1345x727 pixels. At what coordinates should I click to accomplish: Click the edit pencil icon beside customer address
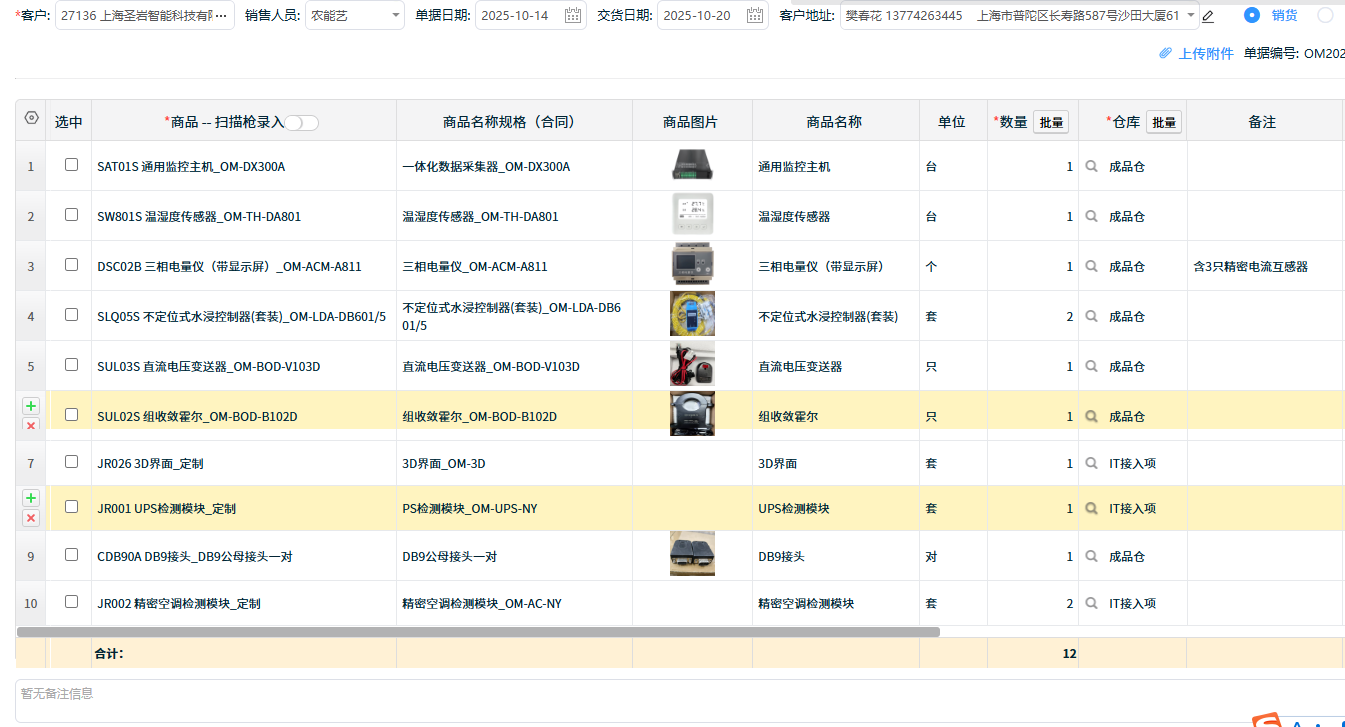coord(1208,16)
